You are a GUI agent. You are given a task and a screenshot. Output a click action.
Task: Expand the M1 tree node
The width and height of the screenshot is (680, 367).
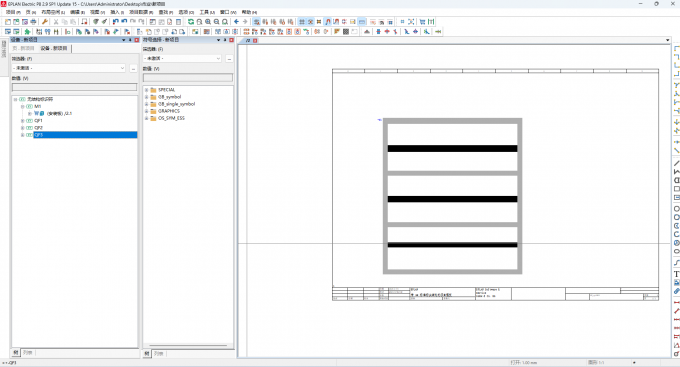23,106
